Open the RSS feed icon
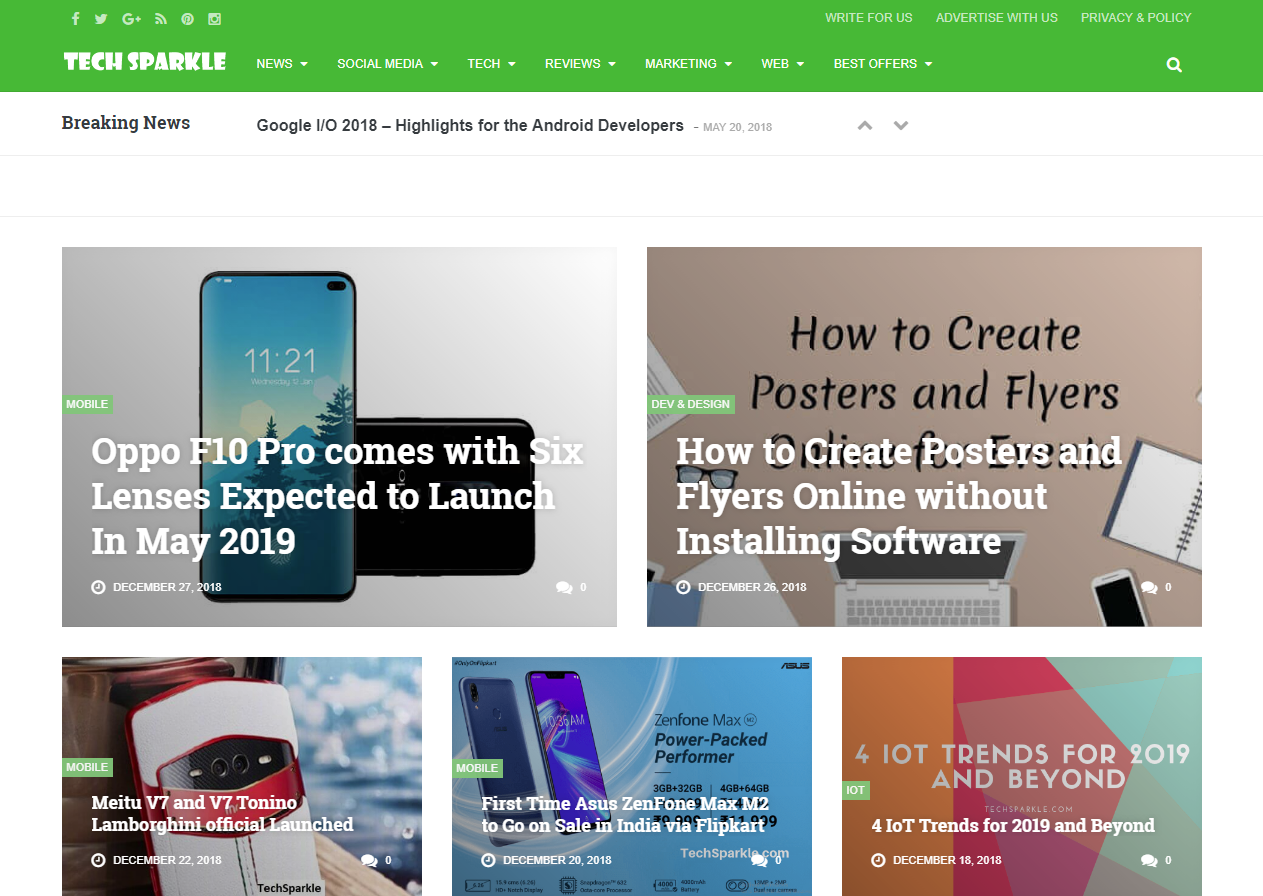 point(160,18)
